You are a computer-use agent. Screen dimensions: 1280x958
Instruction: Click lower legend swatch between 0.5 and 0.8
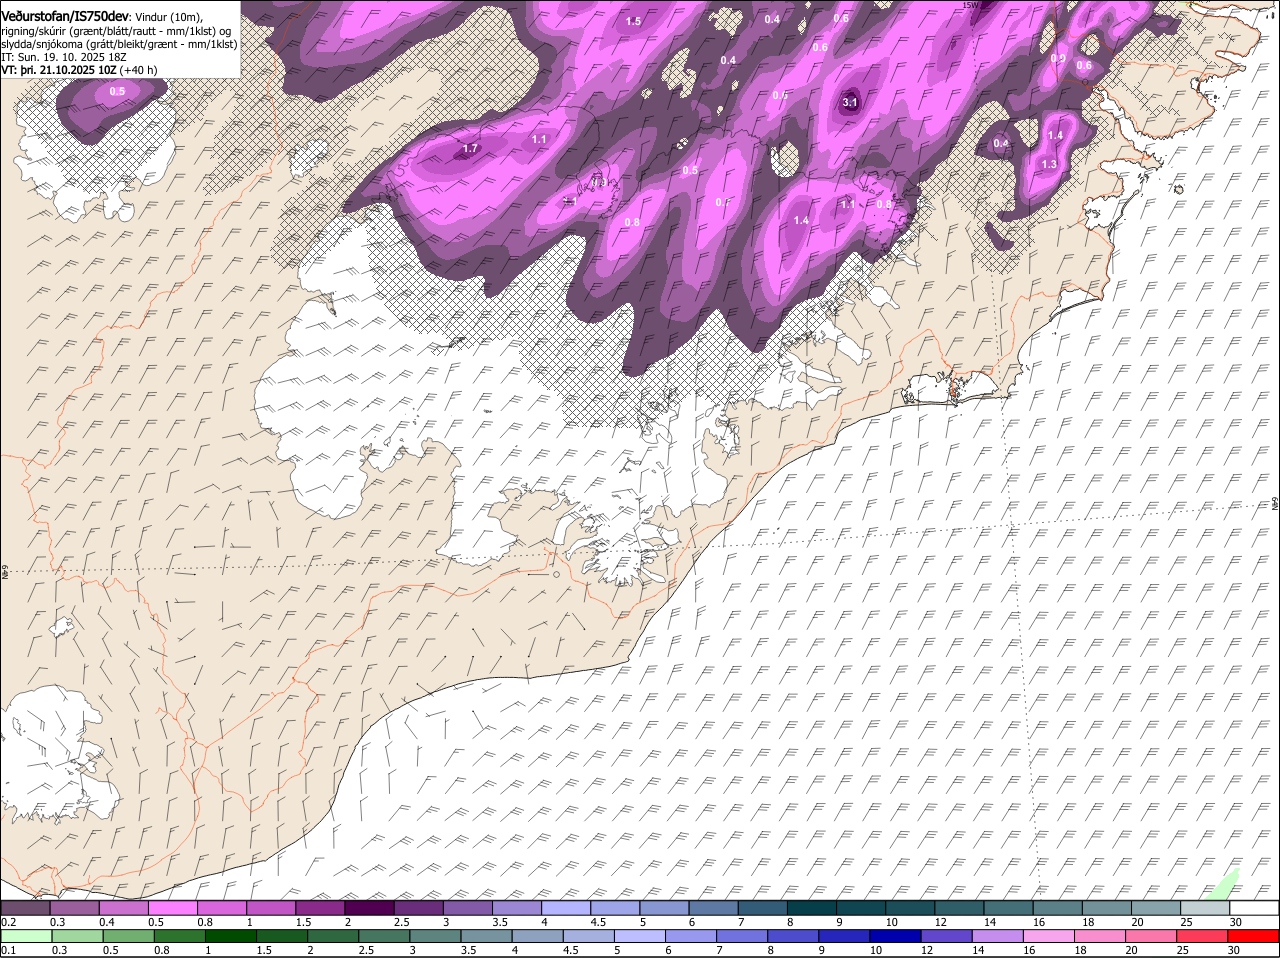[x=128, y=935]
